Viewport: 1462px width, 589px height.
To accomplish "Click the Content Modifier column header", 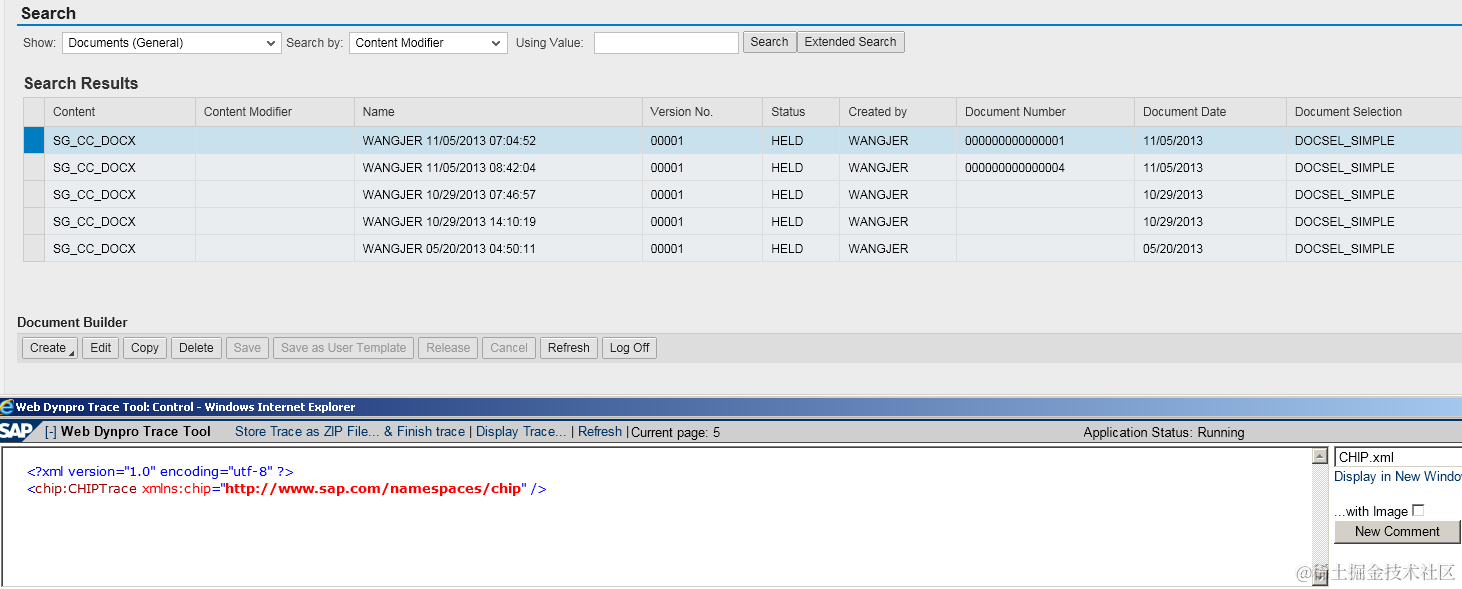I will [x=275, y=112].
